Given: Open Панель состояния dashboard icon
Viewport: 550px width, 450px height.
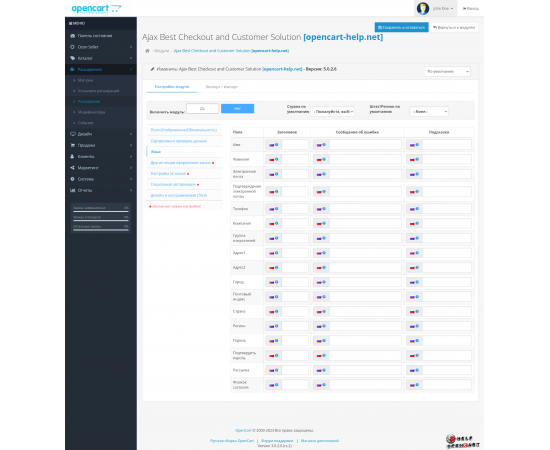Looking at the screenshot, I should 73,36.
